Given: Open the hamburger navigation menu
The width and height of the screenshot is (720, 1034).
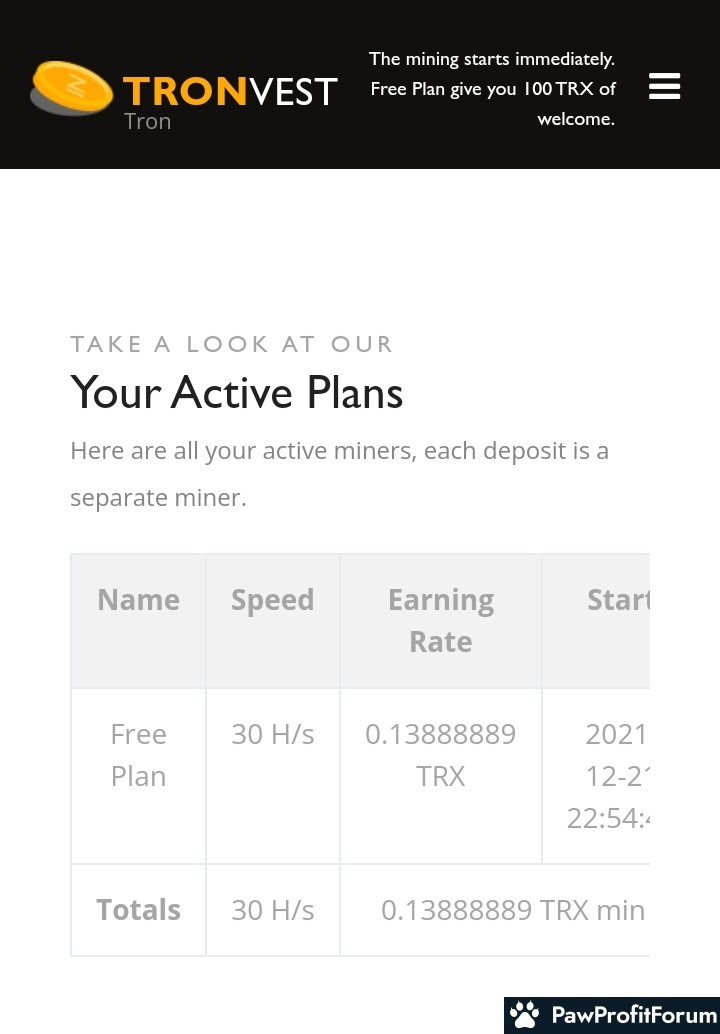Looking at the screenshot, I should click(664, 87).
